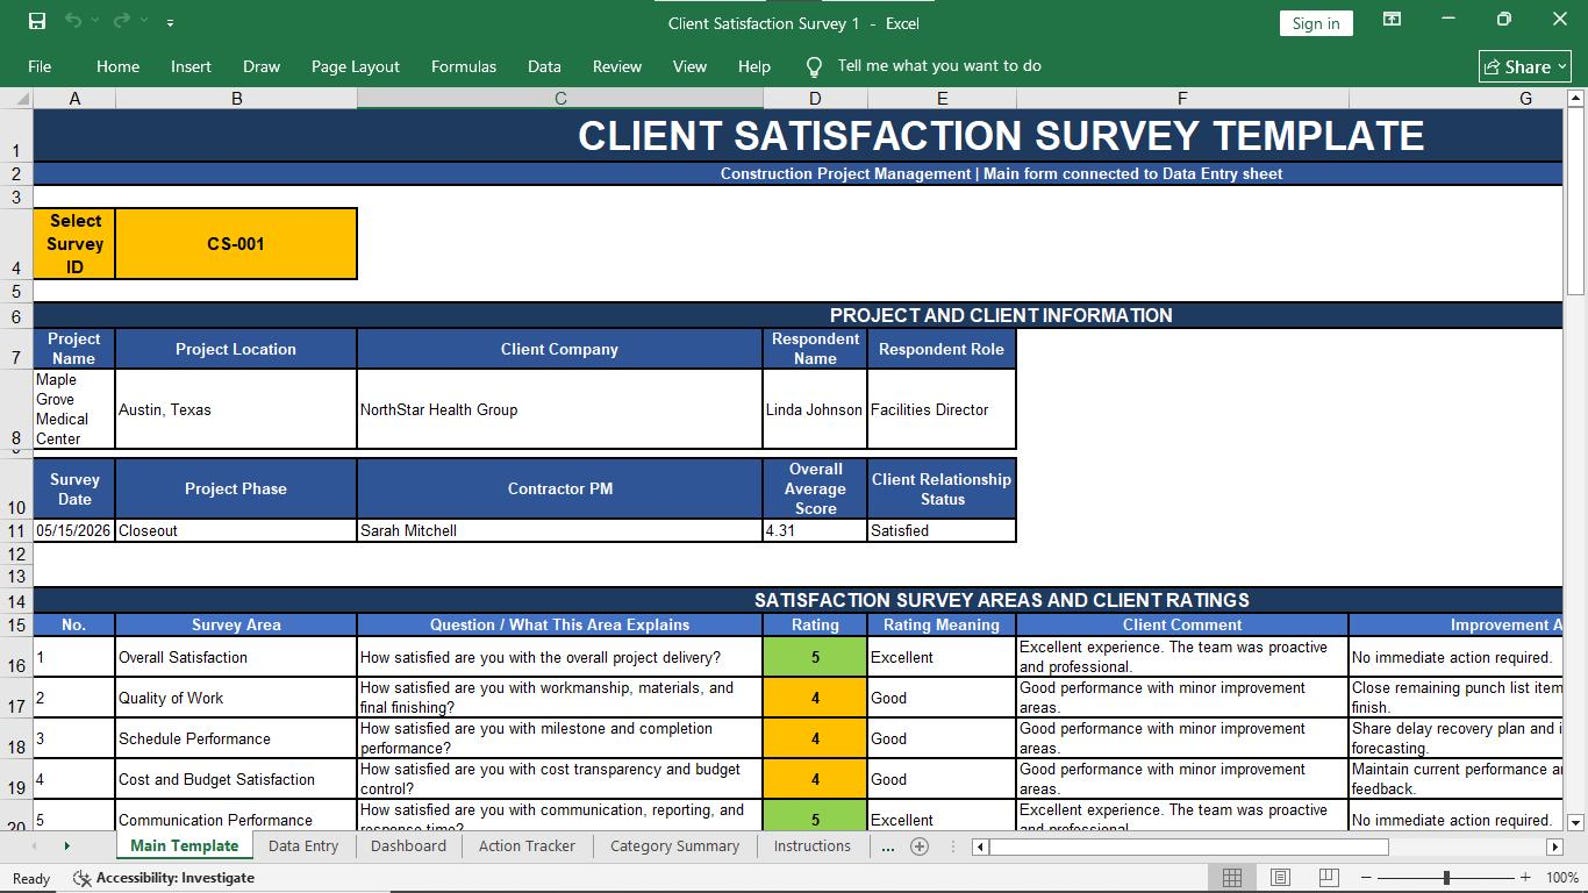The height and width of the screenshot is (893, 1588).
Task: Open the File menu
Action: pos(40,66)
